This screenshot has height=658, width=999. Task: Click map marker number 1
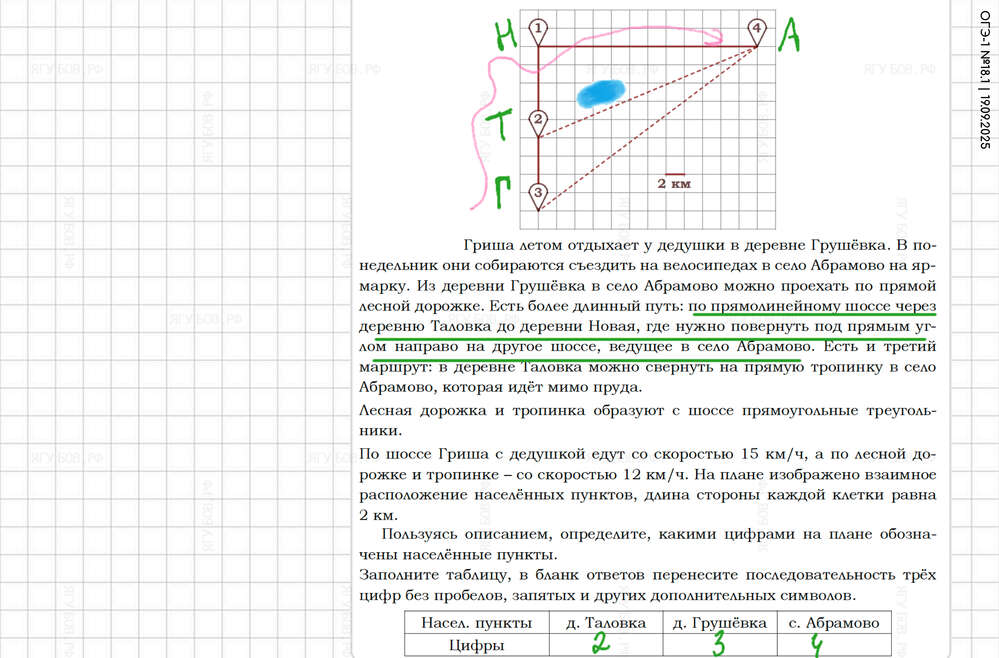point(539,29)
